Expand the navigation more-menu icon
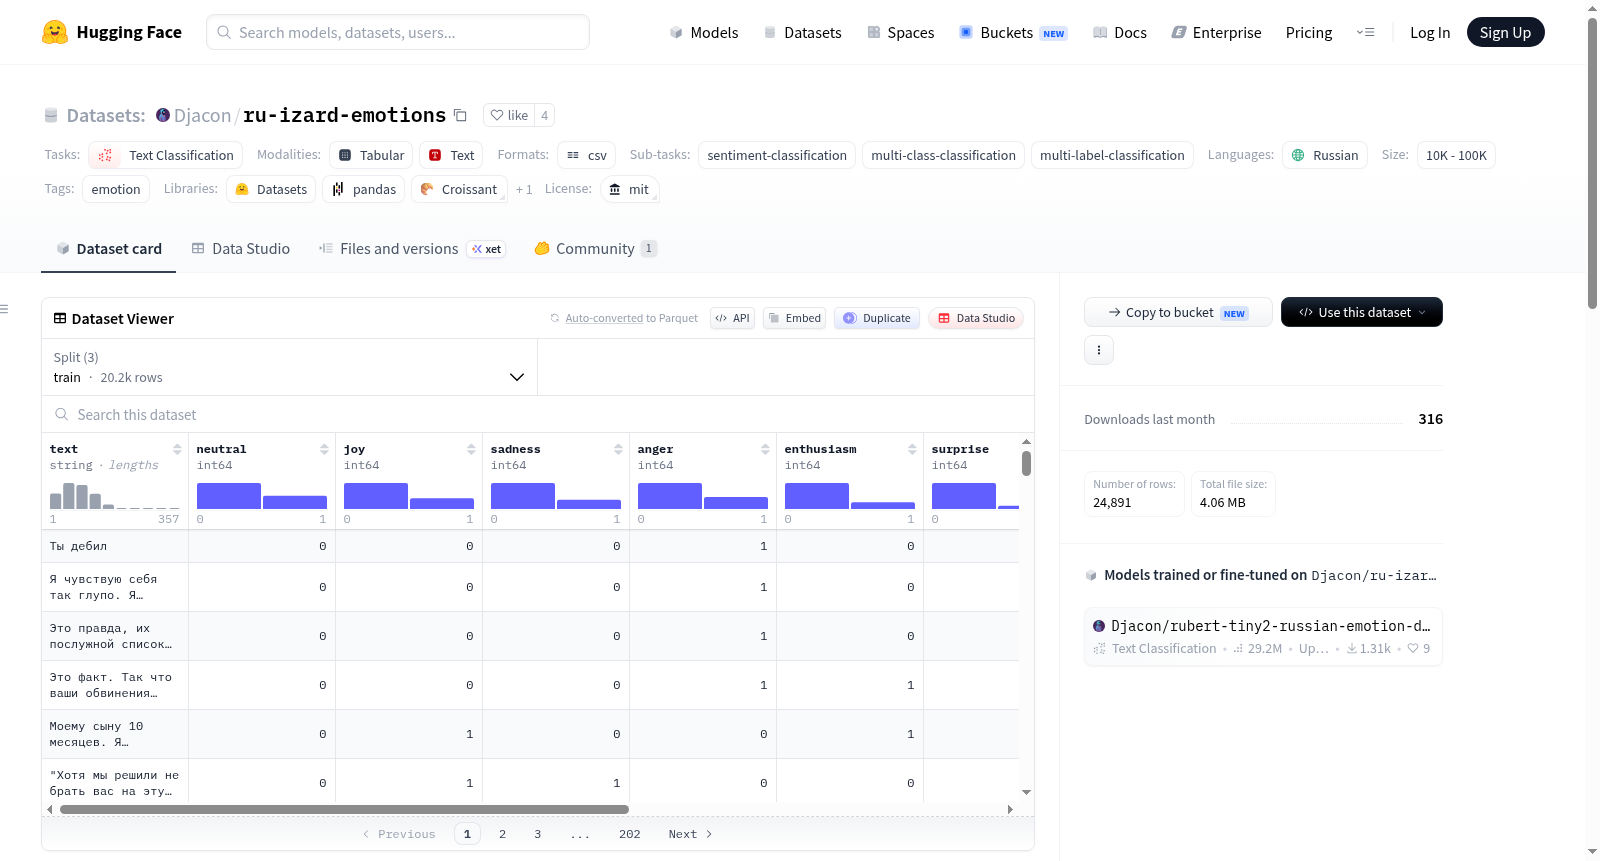 1365,32
